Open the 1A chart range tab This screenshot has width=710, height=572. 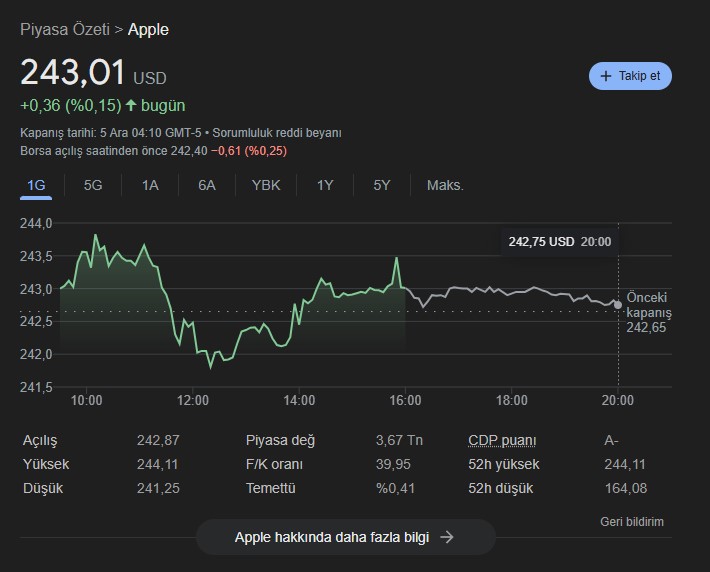point(150,185)
